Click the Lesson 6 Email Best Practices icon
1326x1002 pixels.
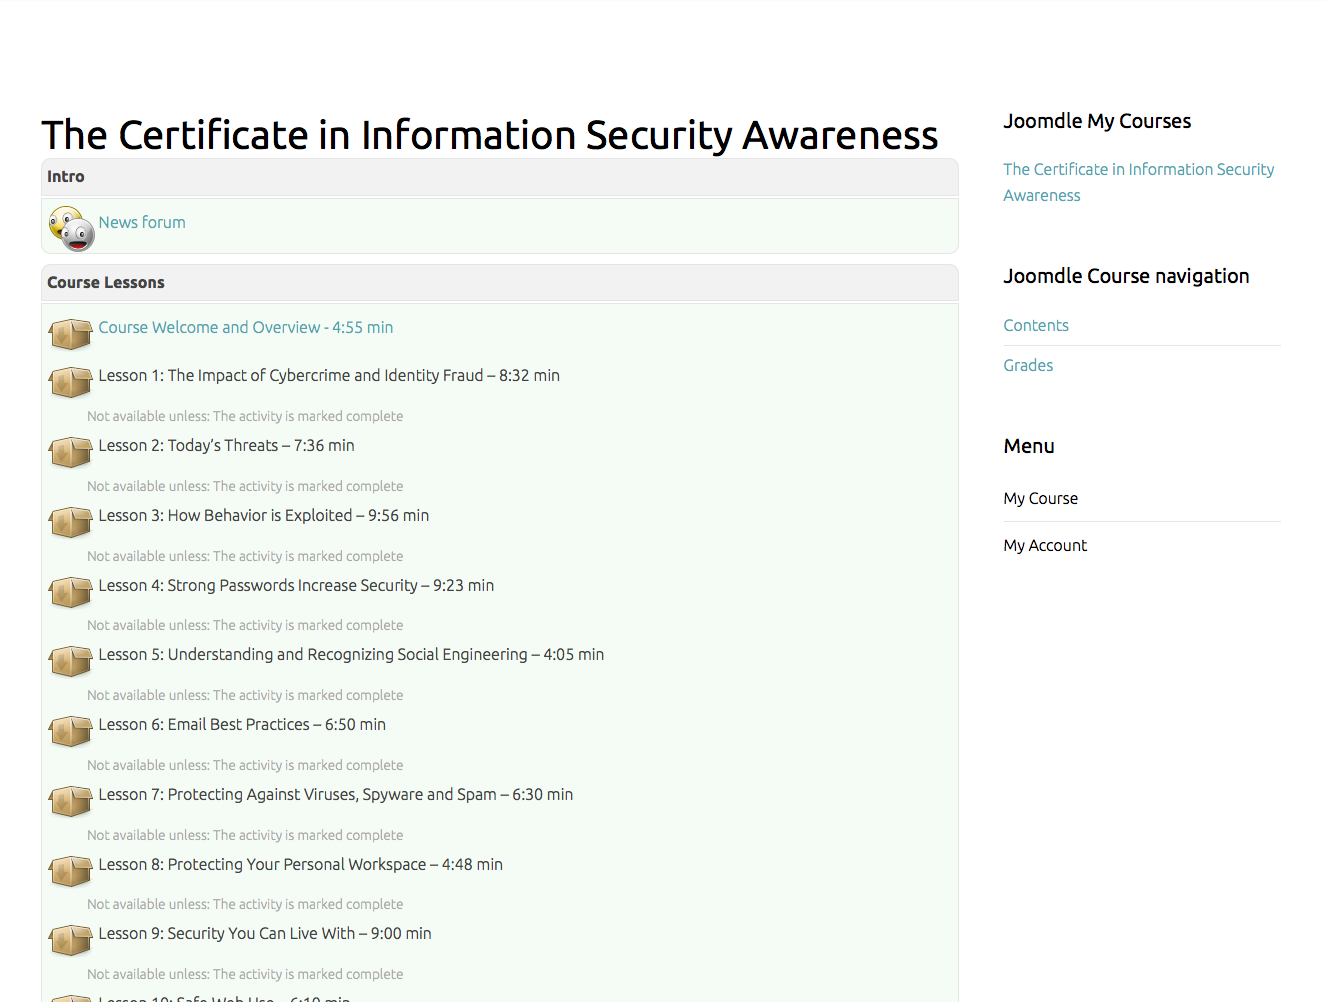coord(71,731)
